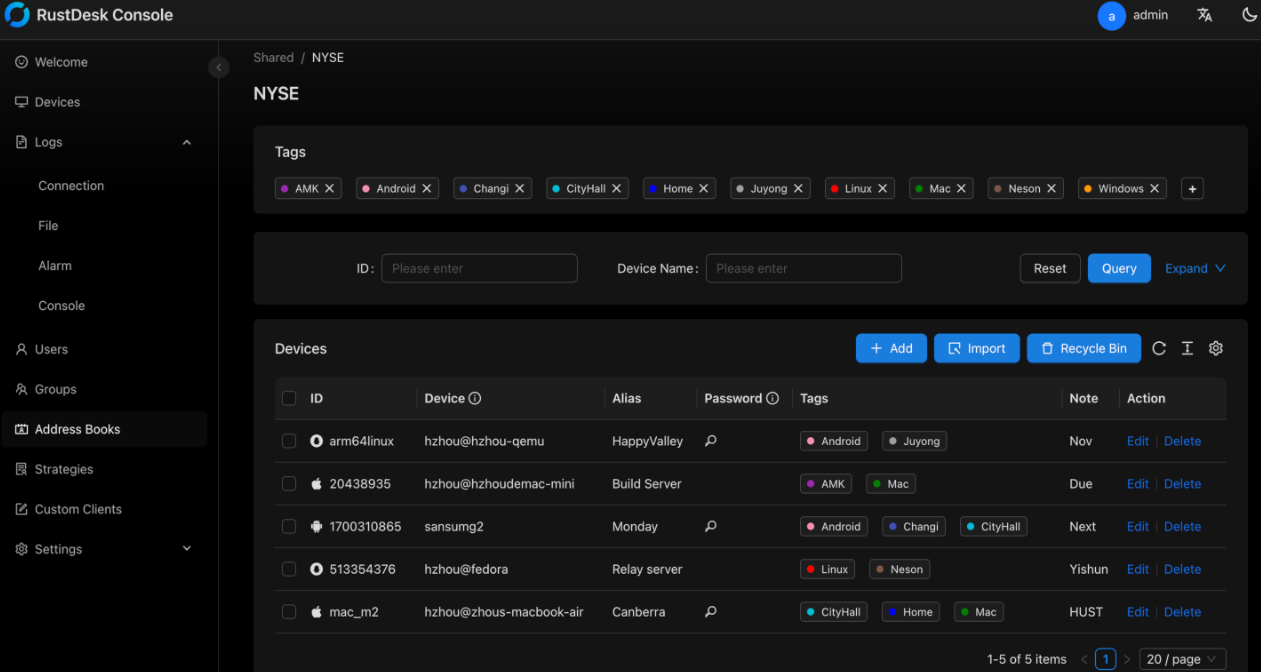Click Linux OS icon beside arm64linux
This screenshot has width=1261, height=672.
coord(316,441)
